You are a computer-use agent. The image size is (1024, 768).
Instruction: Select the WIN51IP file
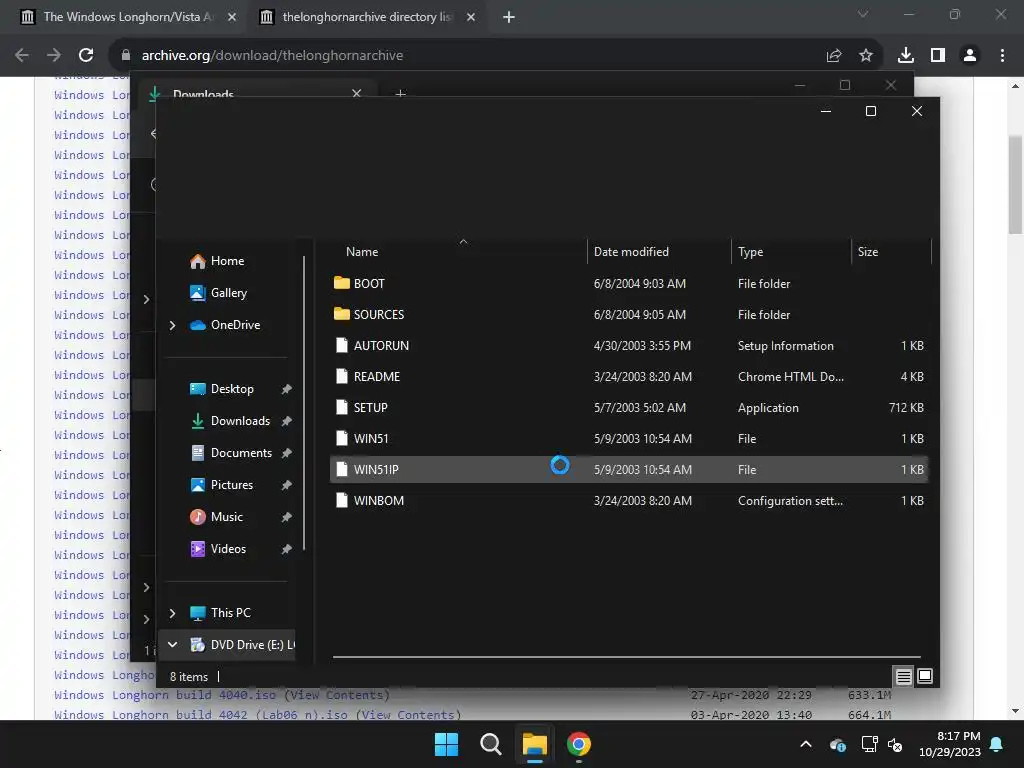629,470
